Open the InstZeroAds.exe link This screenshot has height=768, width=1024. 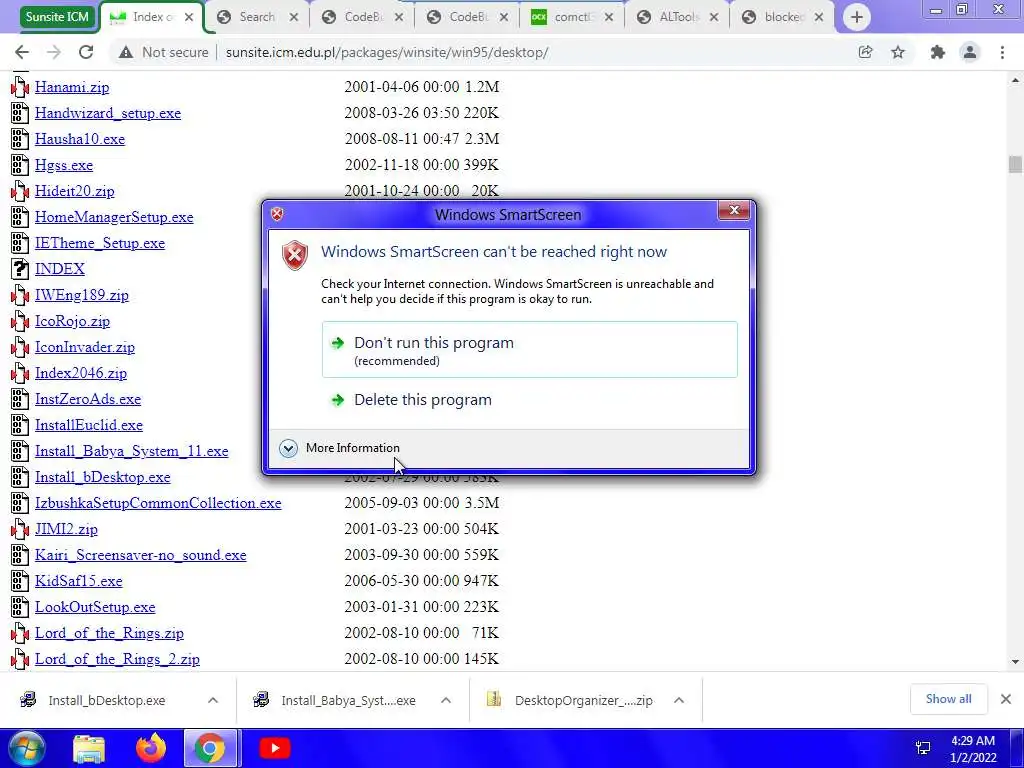pyautogui.click(x=88, y=399)
